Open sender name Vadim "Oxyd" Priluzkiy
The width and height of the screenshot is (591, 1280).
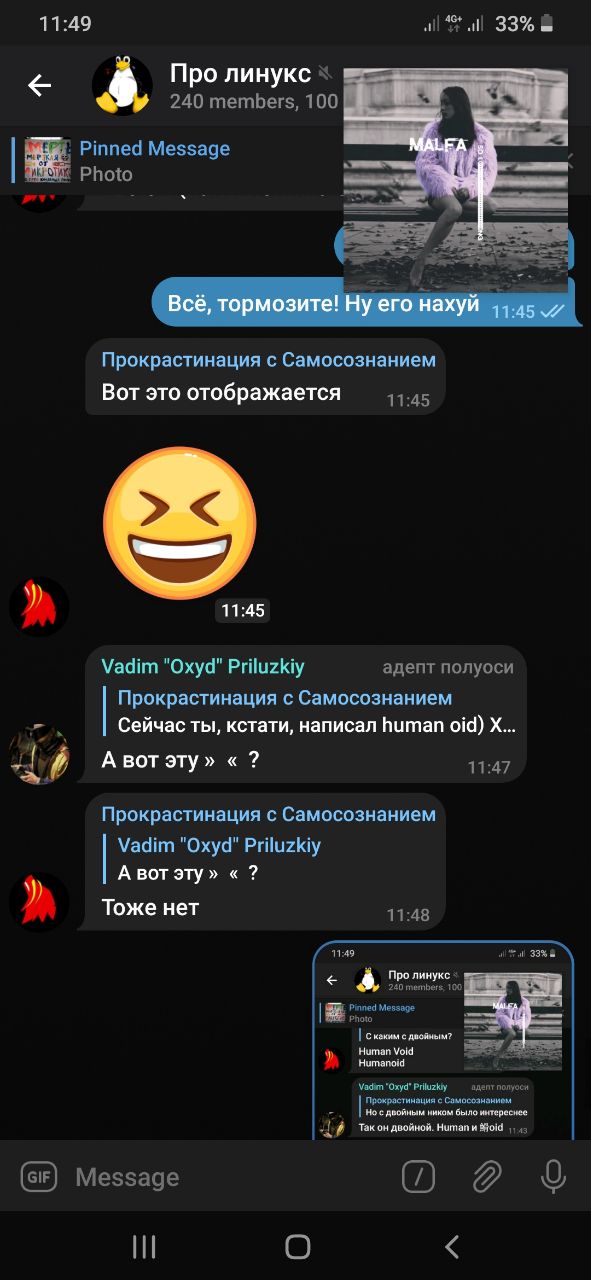(x=203, y=667)
